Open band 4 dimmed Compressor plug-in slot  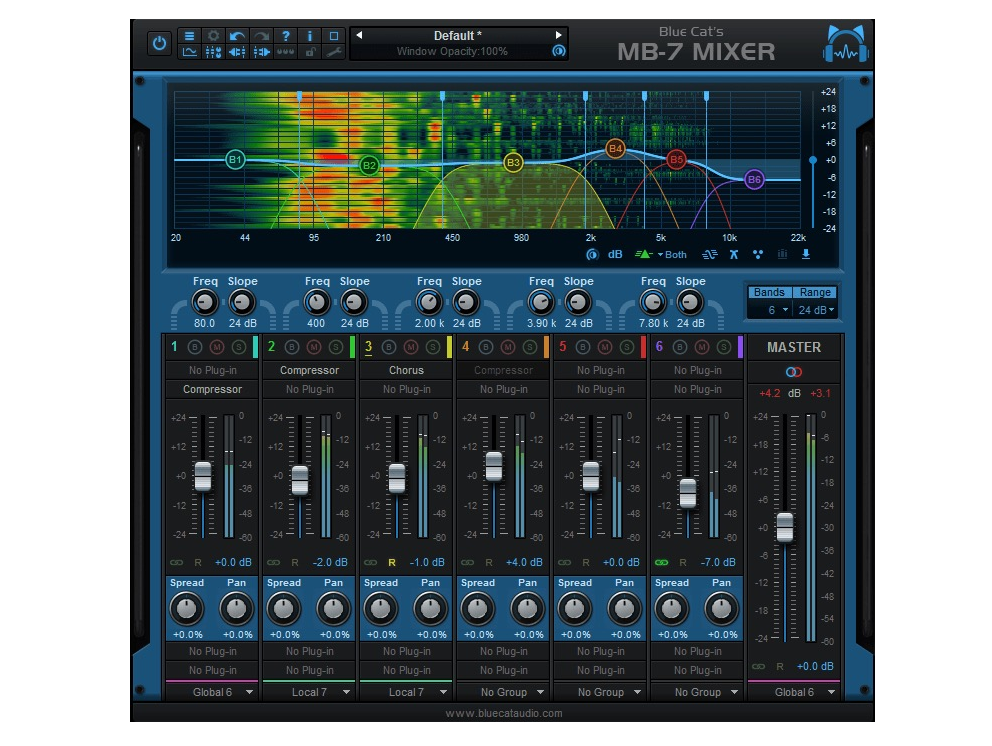(x=504, y=370)
